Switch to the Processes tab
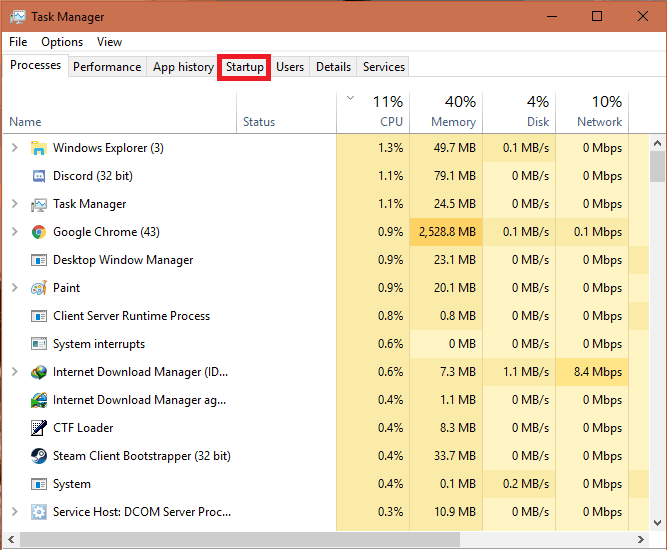The width and height of the screenshot is (667, 550). pos(35,65)
